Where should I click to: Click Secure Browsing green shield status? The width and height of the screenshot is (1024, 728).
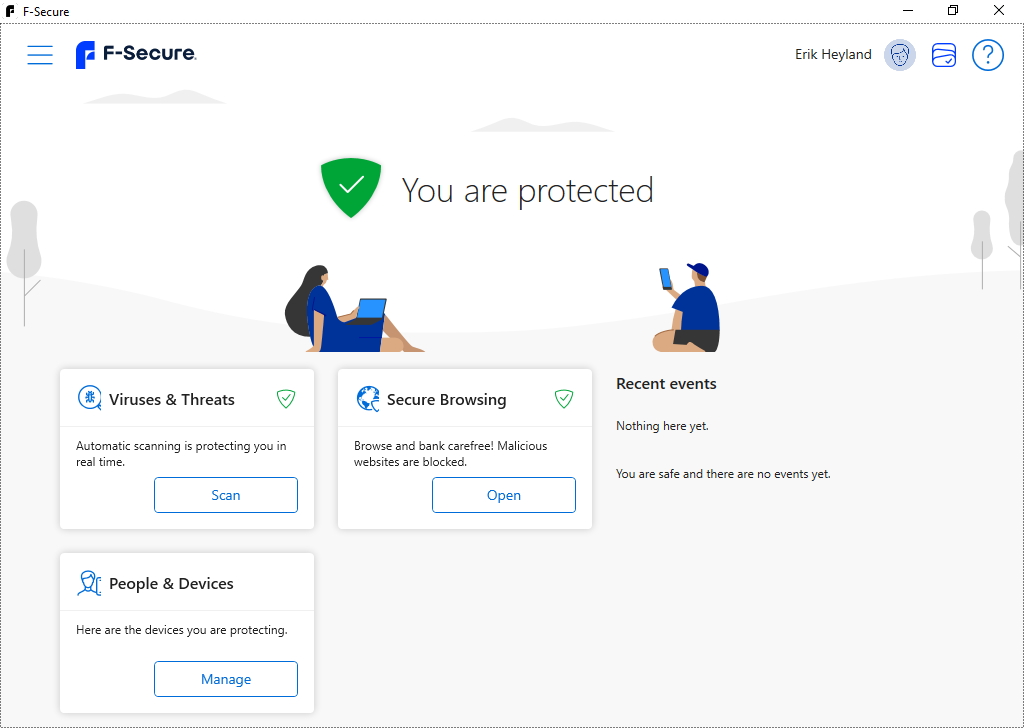click(564, 399)
